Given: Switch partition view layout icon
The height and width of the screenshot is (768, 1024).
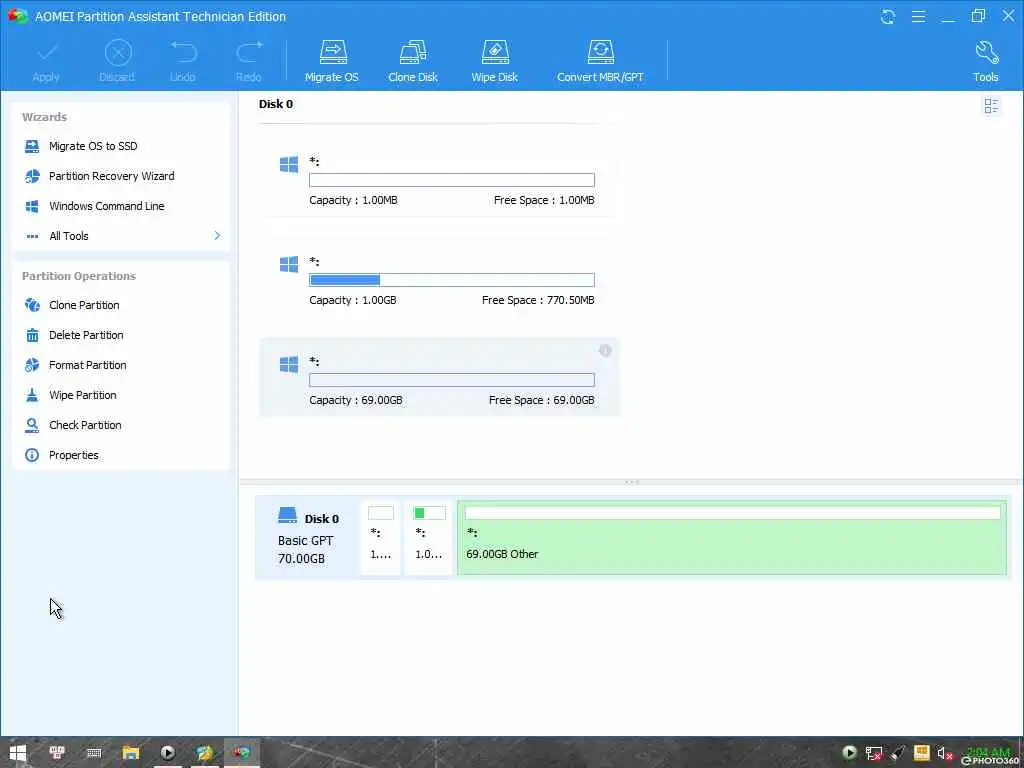Looking at the screenshot, I should click(x=991, y=106).
